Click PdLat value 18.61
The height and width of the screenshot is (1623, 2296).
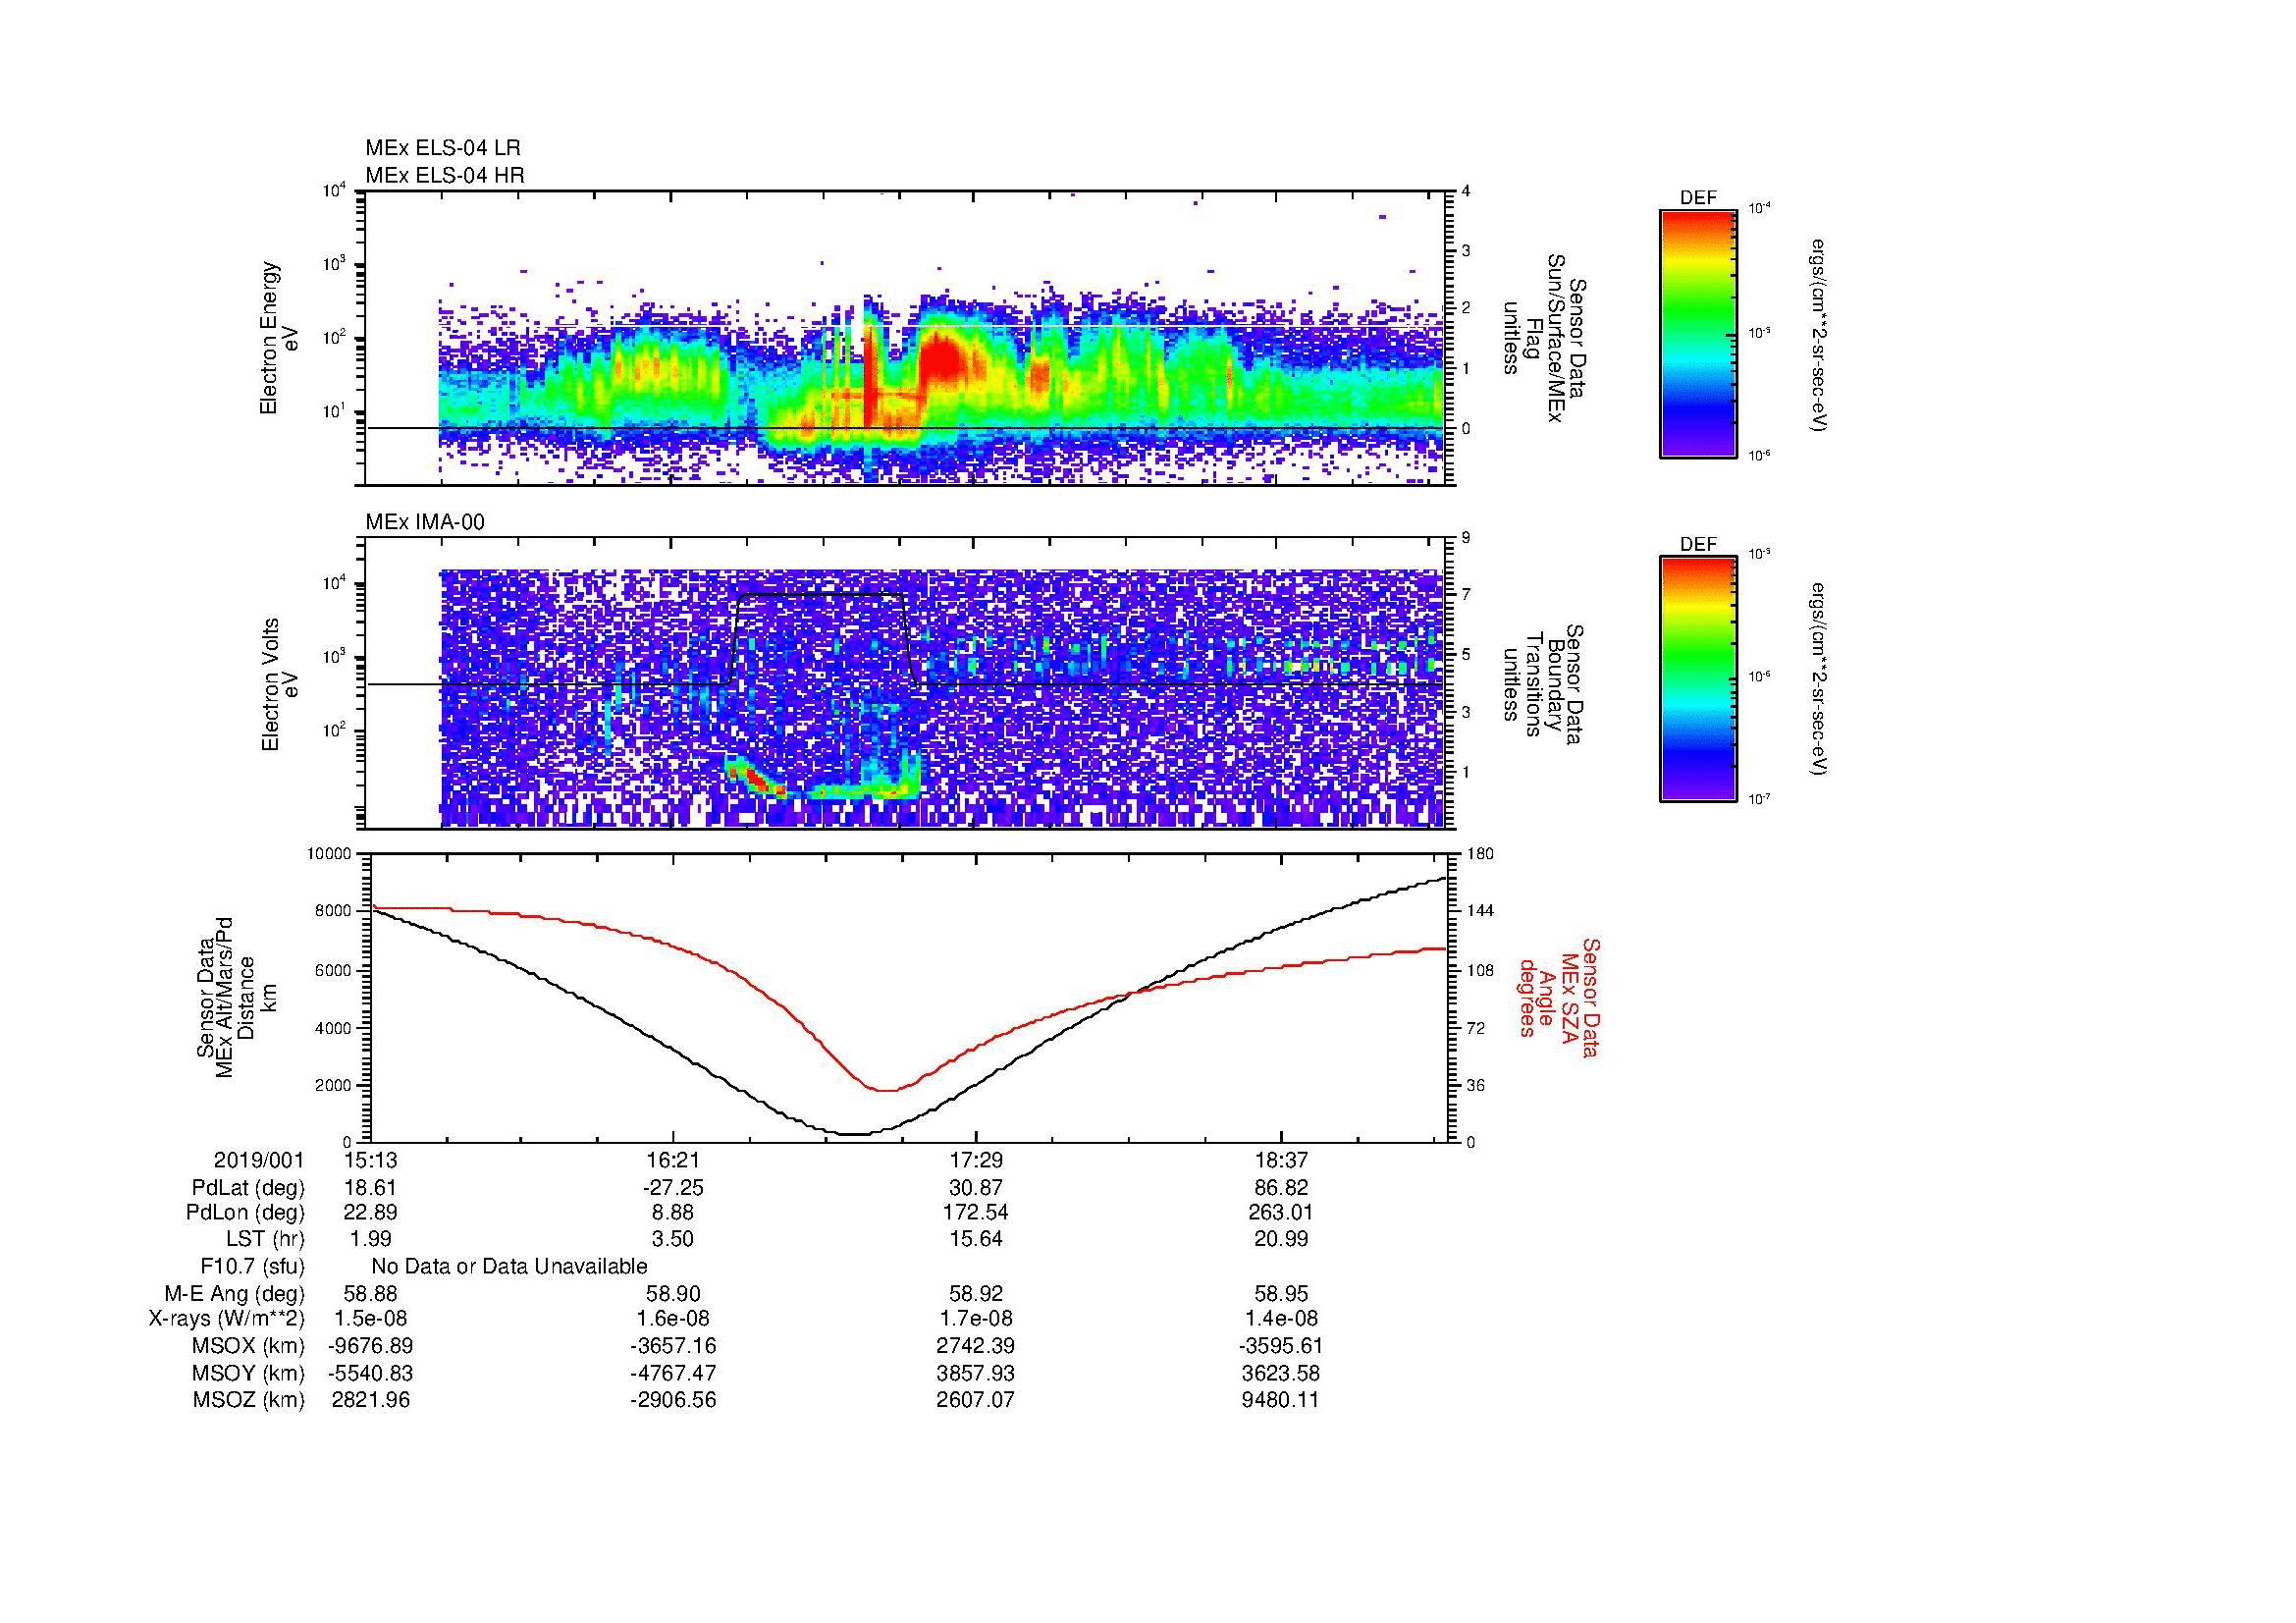coord(371,1188)
